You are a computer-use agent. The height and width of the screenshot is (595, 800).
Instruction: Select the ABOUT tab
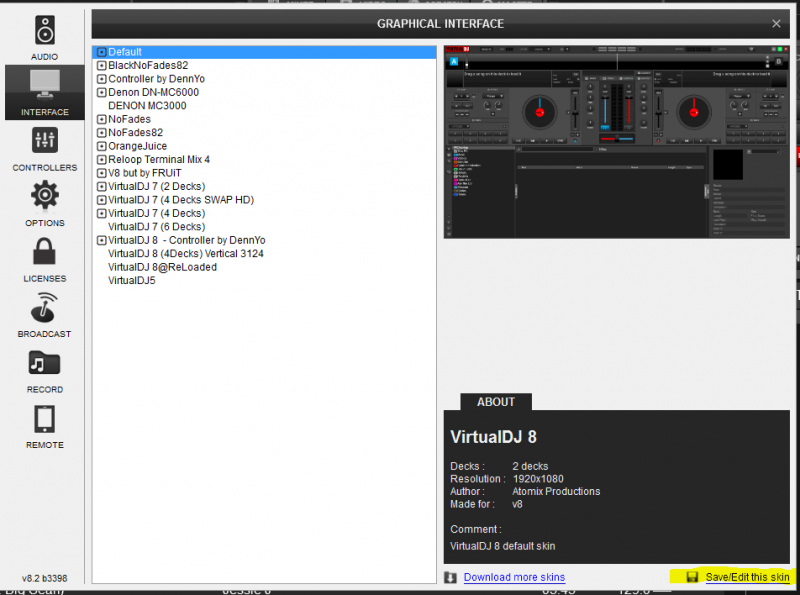pyautogui.click(x=496, y=402)
